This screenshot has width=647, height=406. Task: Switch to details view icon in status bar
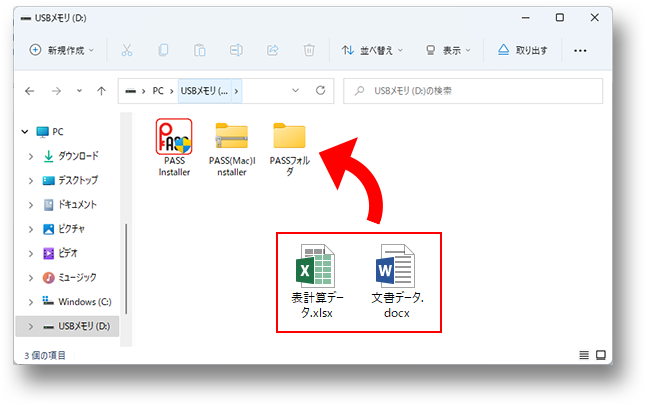pyautogui.click(x=584, y=355)
